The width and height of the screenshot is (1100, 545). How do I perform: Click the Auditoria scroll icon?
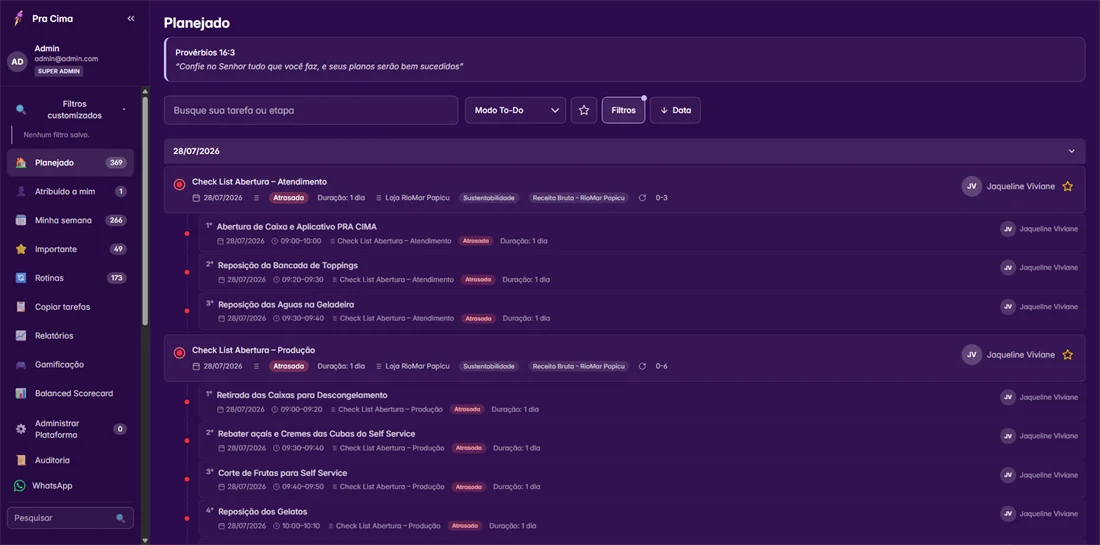pos(21,460)
